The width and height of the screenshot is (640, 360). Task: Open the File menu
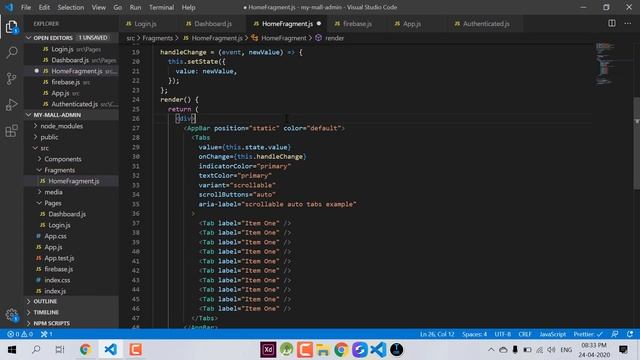(26, 7)
